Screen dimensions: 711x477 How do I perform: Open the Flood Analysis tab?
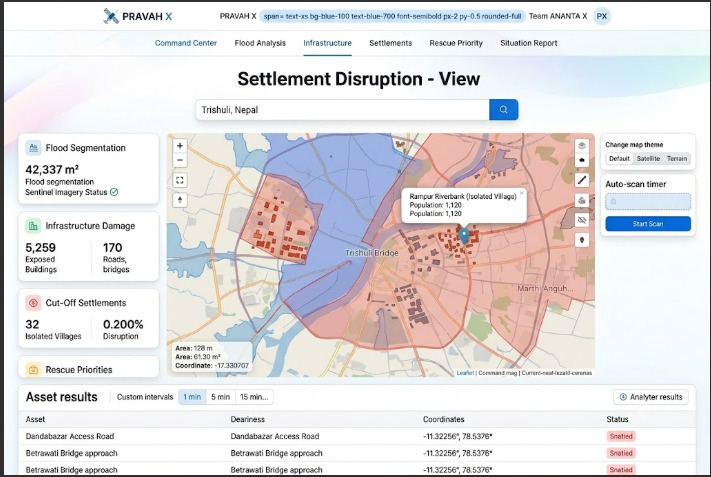260,43
